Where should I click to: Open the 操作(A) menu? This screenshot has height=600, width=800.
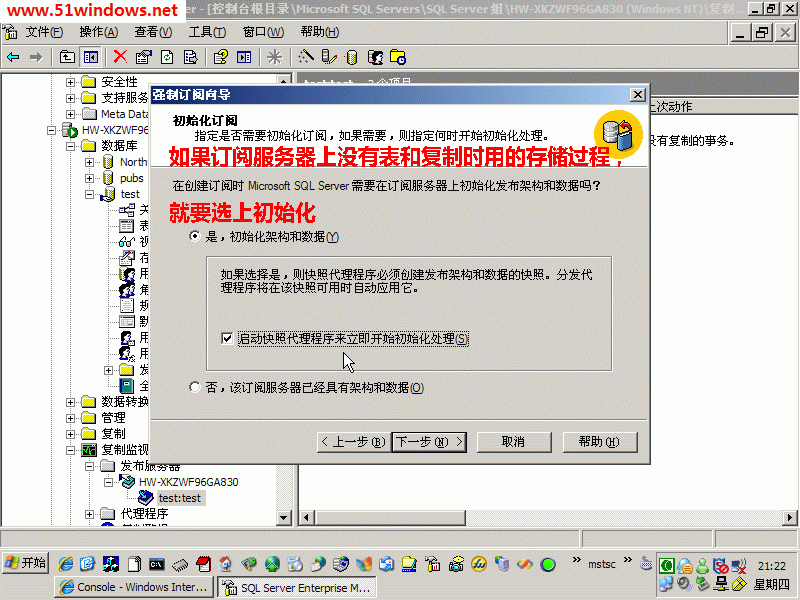98,32
